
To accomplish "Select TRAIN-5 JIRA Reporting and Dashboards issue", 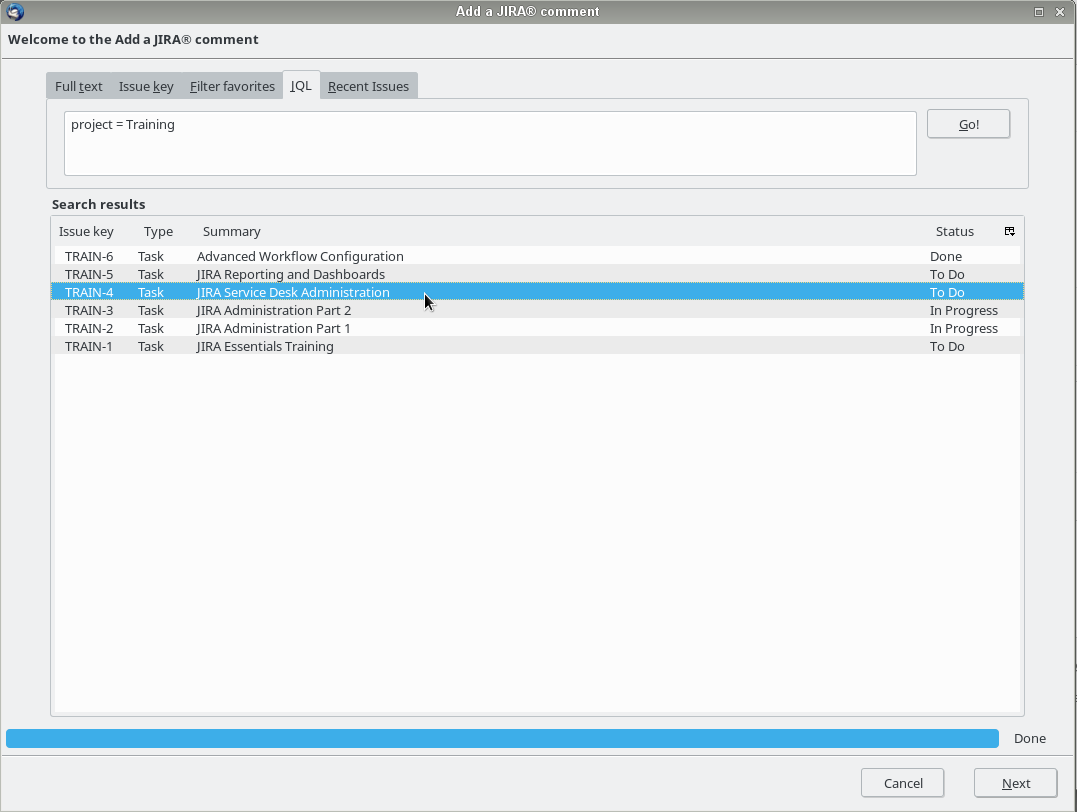I will (290, 274).
